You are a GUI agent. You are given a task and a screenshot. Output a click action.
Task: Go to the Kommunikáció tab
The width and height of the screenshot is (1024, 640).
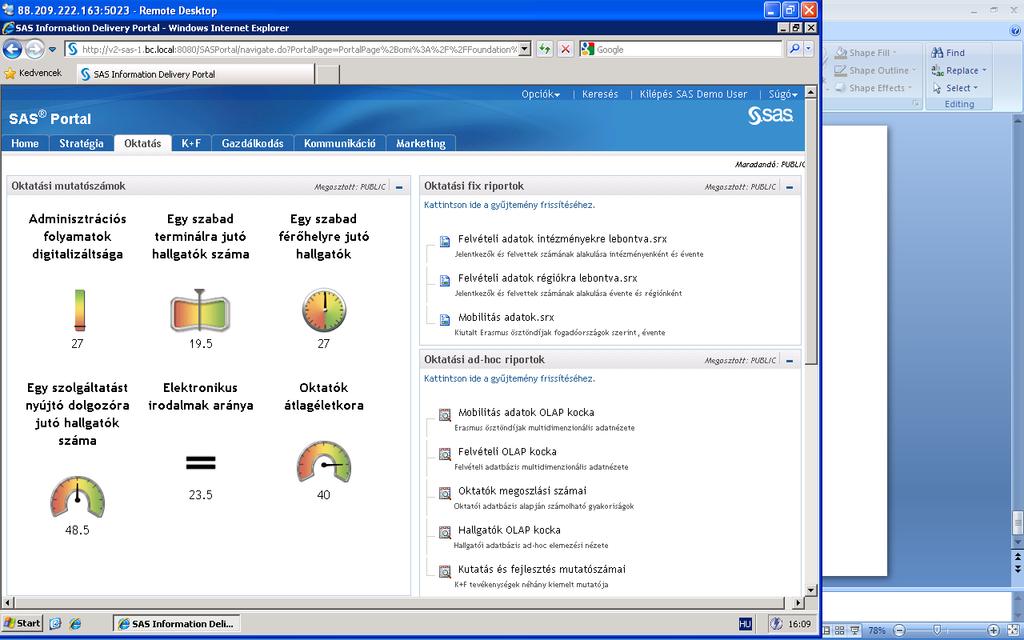tap(340, 143)
